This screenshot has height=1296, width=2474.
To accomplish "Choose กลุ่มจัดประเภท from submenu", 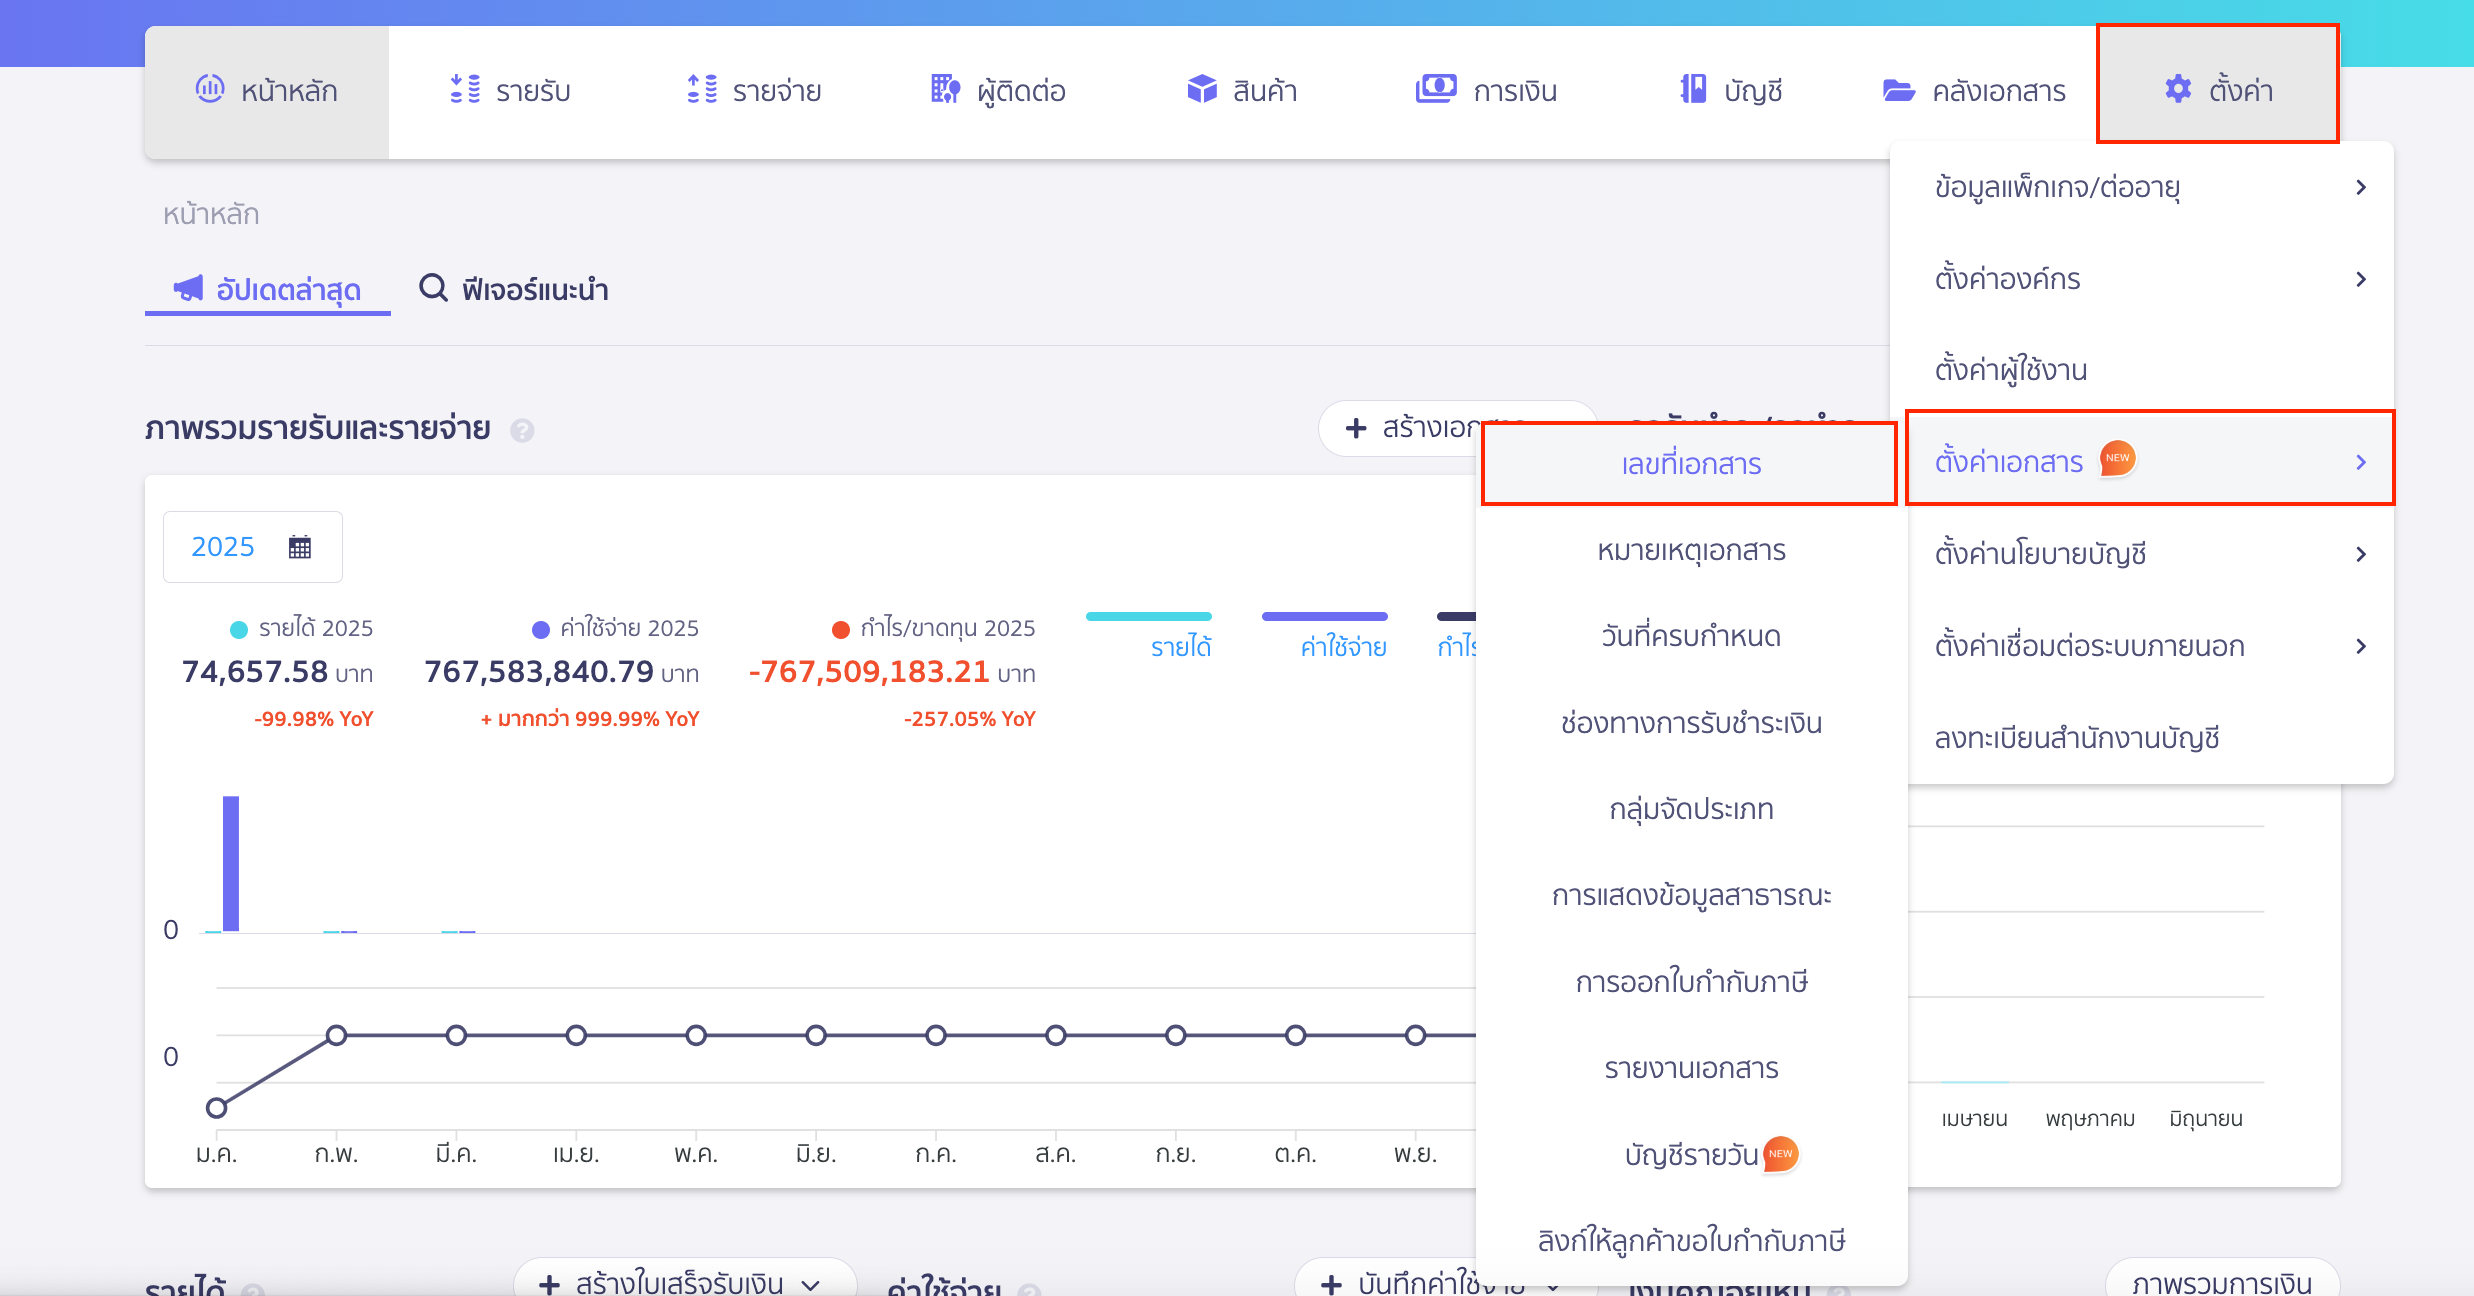I will tap(1691, 809).
